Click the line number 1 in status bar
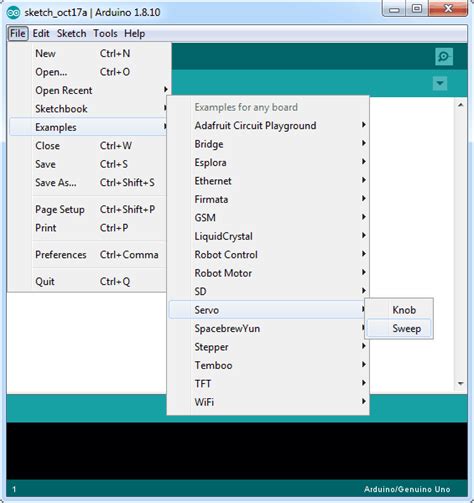474x503 pixels. coord(14,489)
